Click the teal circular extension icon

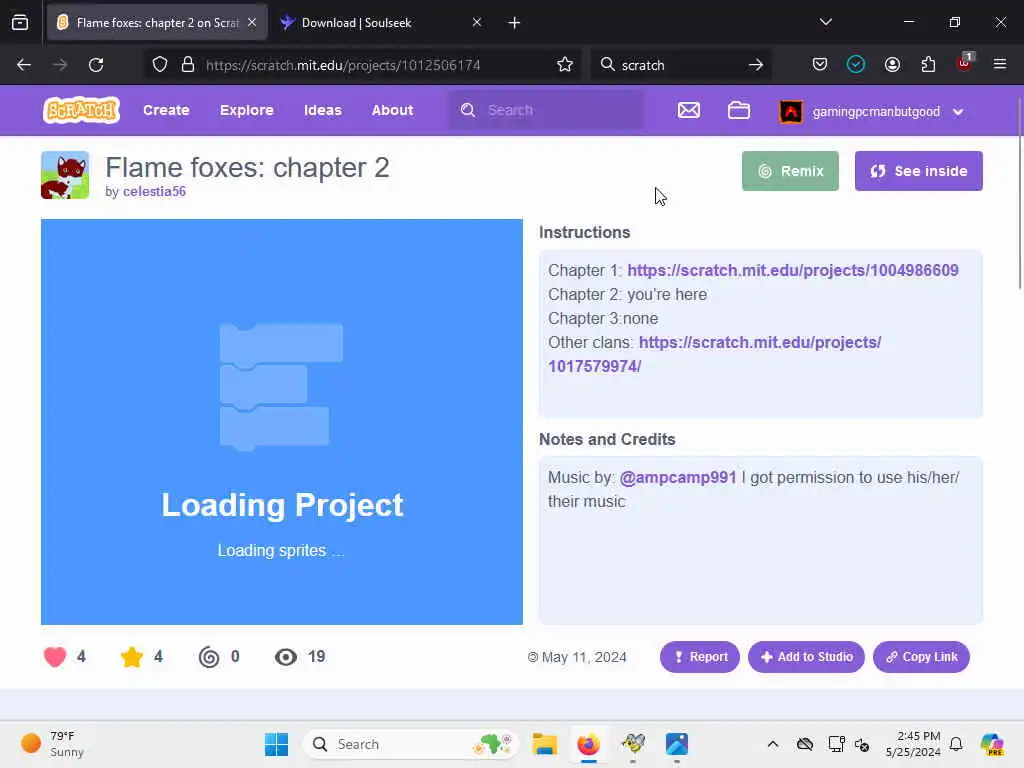coord(856,65)
